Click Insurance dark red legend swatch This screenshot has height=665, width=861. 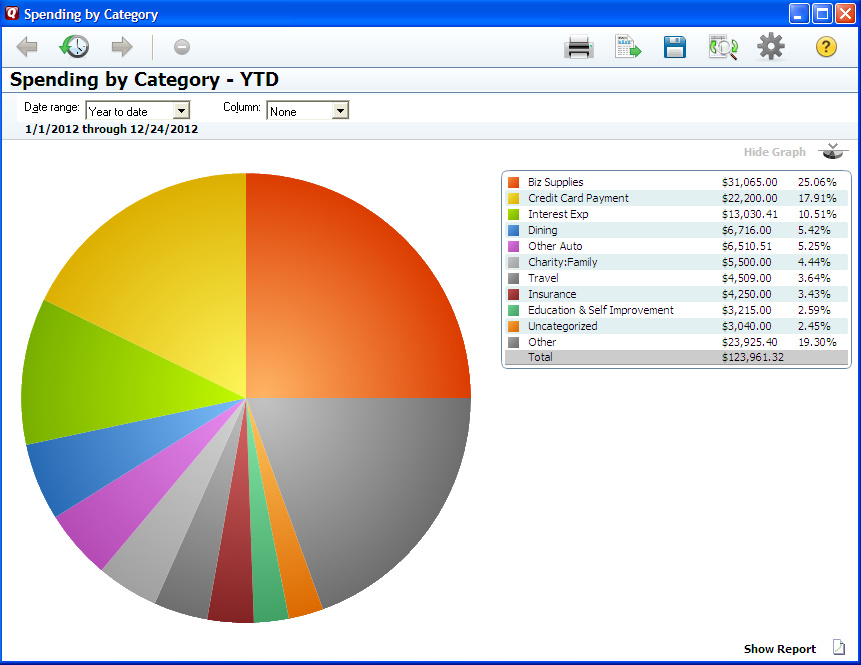[x=513, y=294]
